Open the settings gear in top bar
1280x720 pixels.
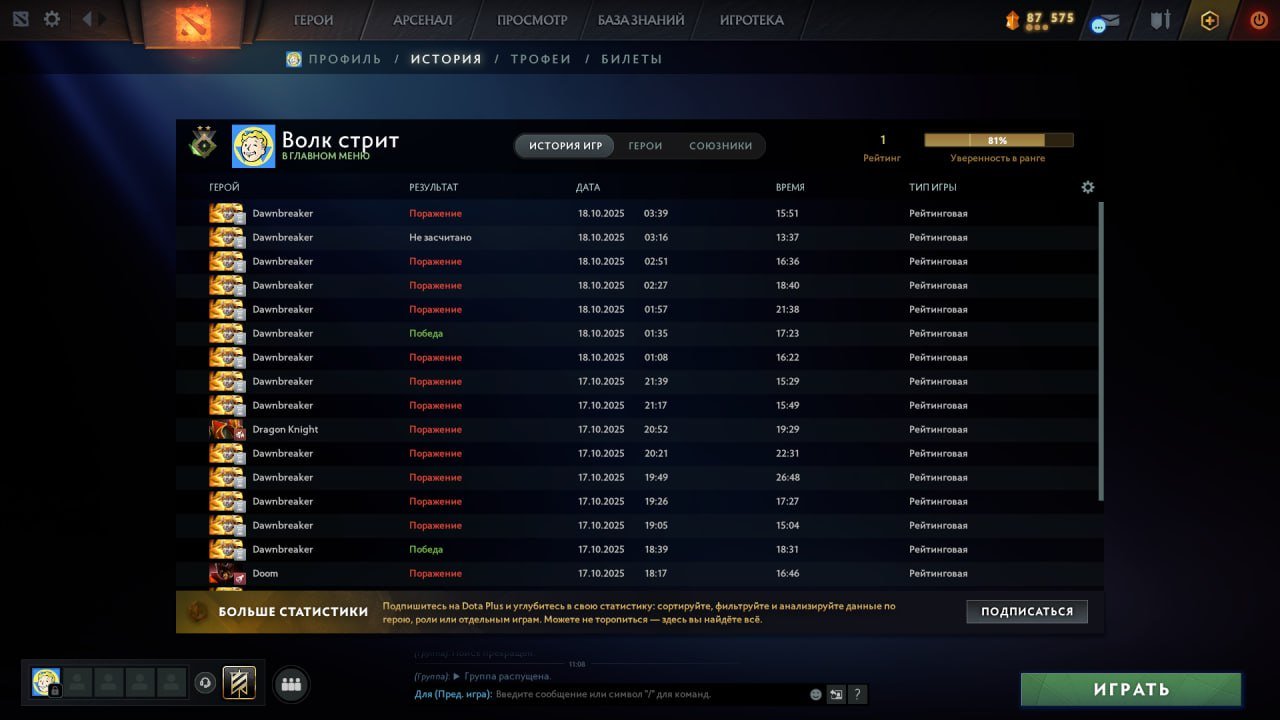pos(52,19)
